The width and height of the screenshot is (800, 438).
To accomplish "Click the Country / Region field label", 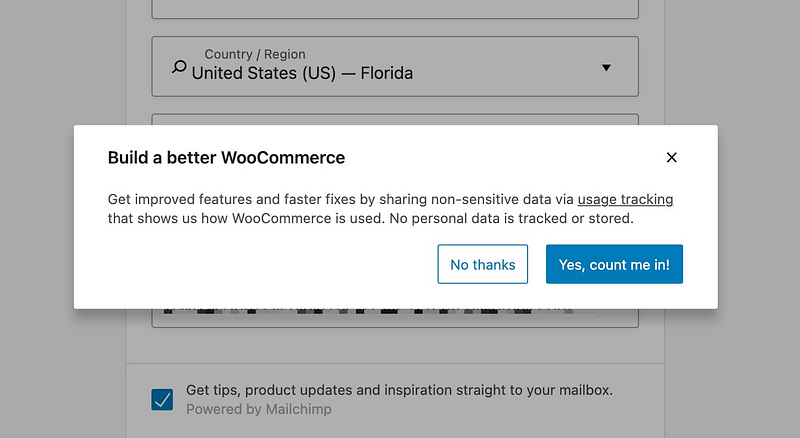I will click(x=255, y=54).
